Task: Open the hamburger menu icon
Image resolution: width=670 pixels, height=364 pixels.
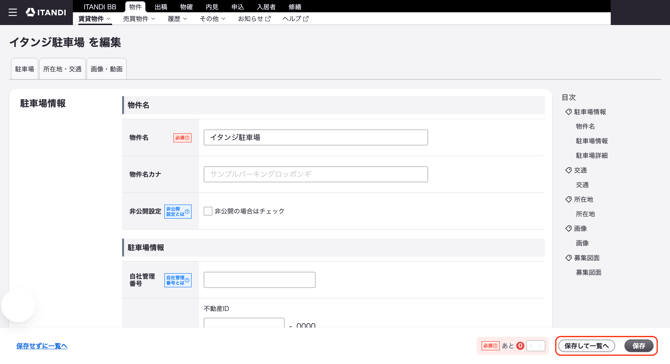Action: click(13, 12)
